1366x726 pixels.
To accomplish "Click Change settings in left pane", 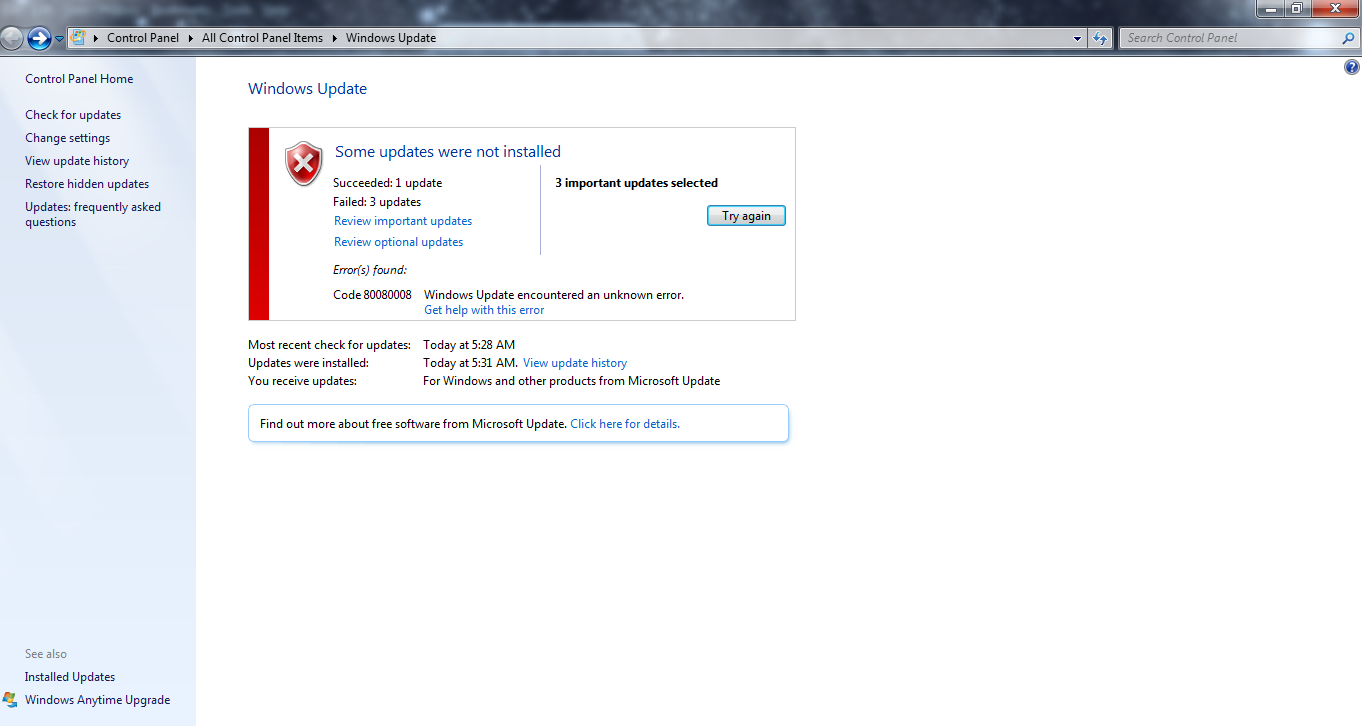I will [68, 138].
